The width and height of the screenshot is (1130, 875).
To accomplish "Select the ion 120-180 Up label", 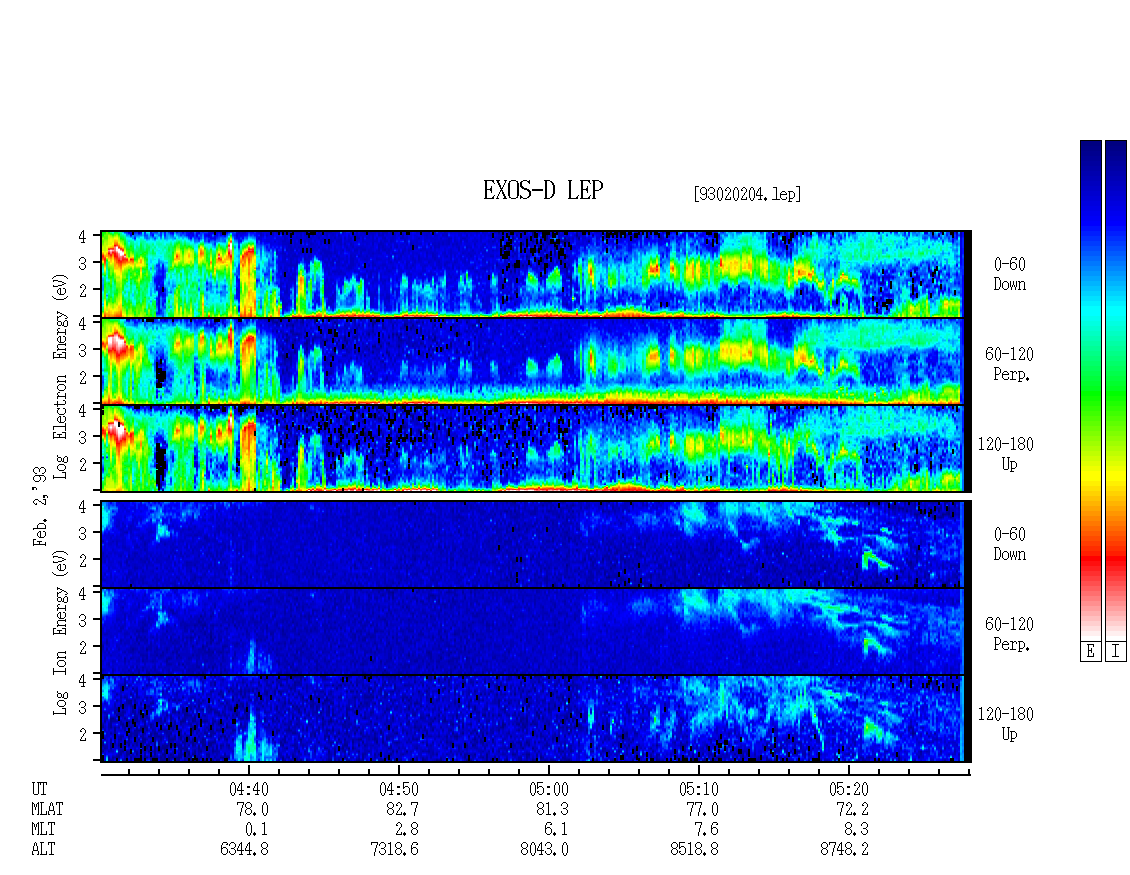I will click(x=1005, y=724).
